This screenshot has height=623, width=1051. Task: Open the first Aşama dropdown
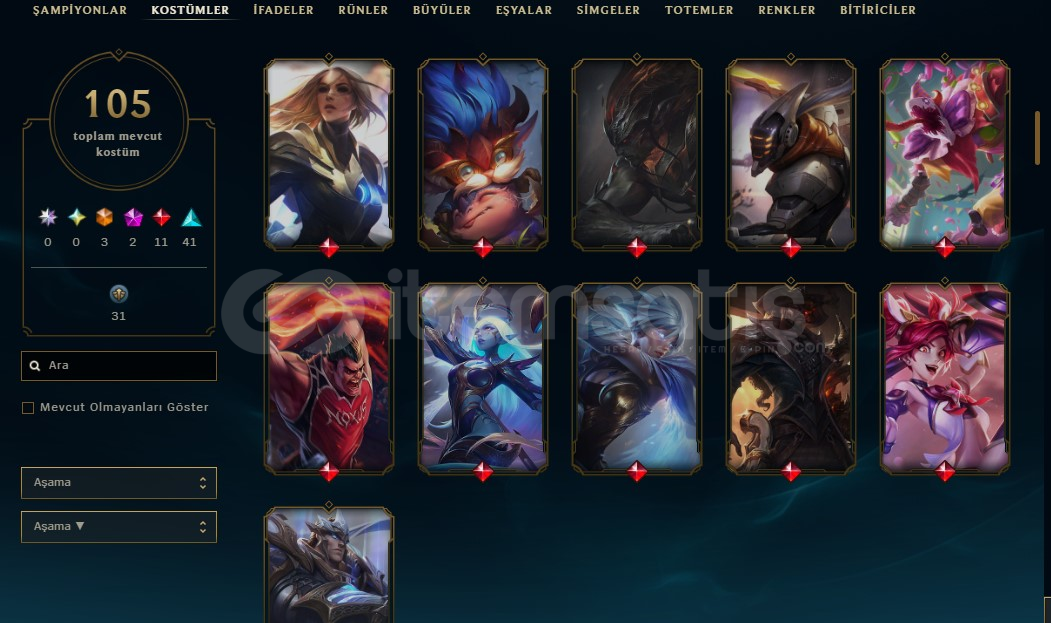[119, 483]
